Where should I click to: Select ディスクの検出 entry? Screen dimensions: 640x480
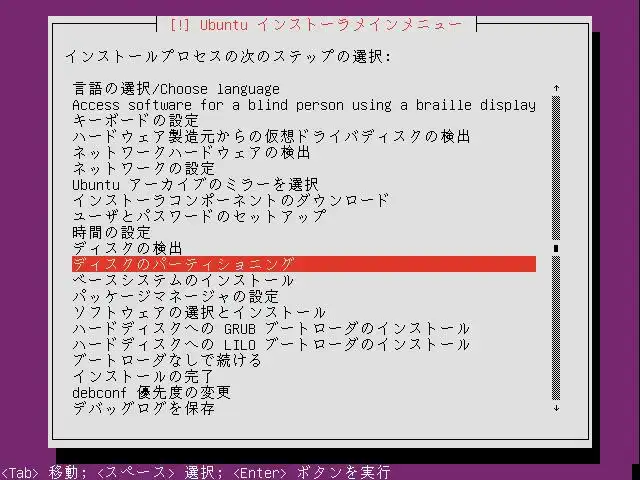[127, 249]
